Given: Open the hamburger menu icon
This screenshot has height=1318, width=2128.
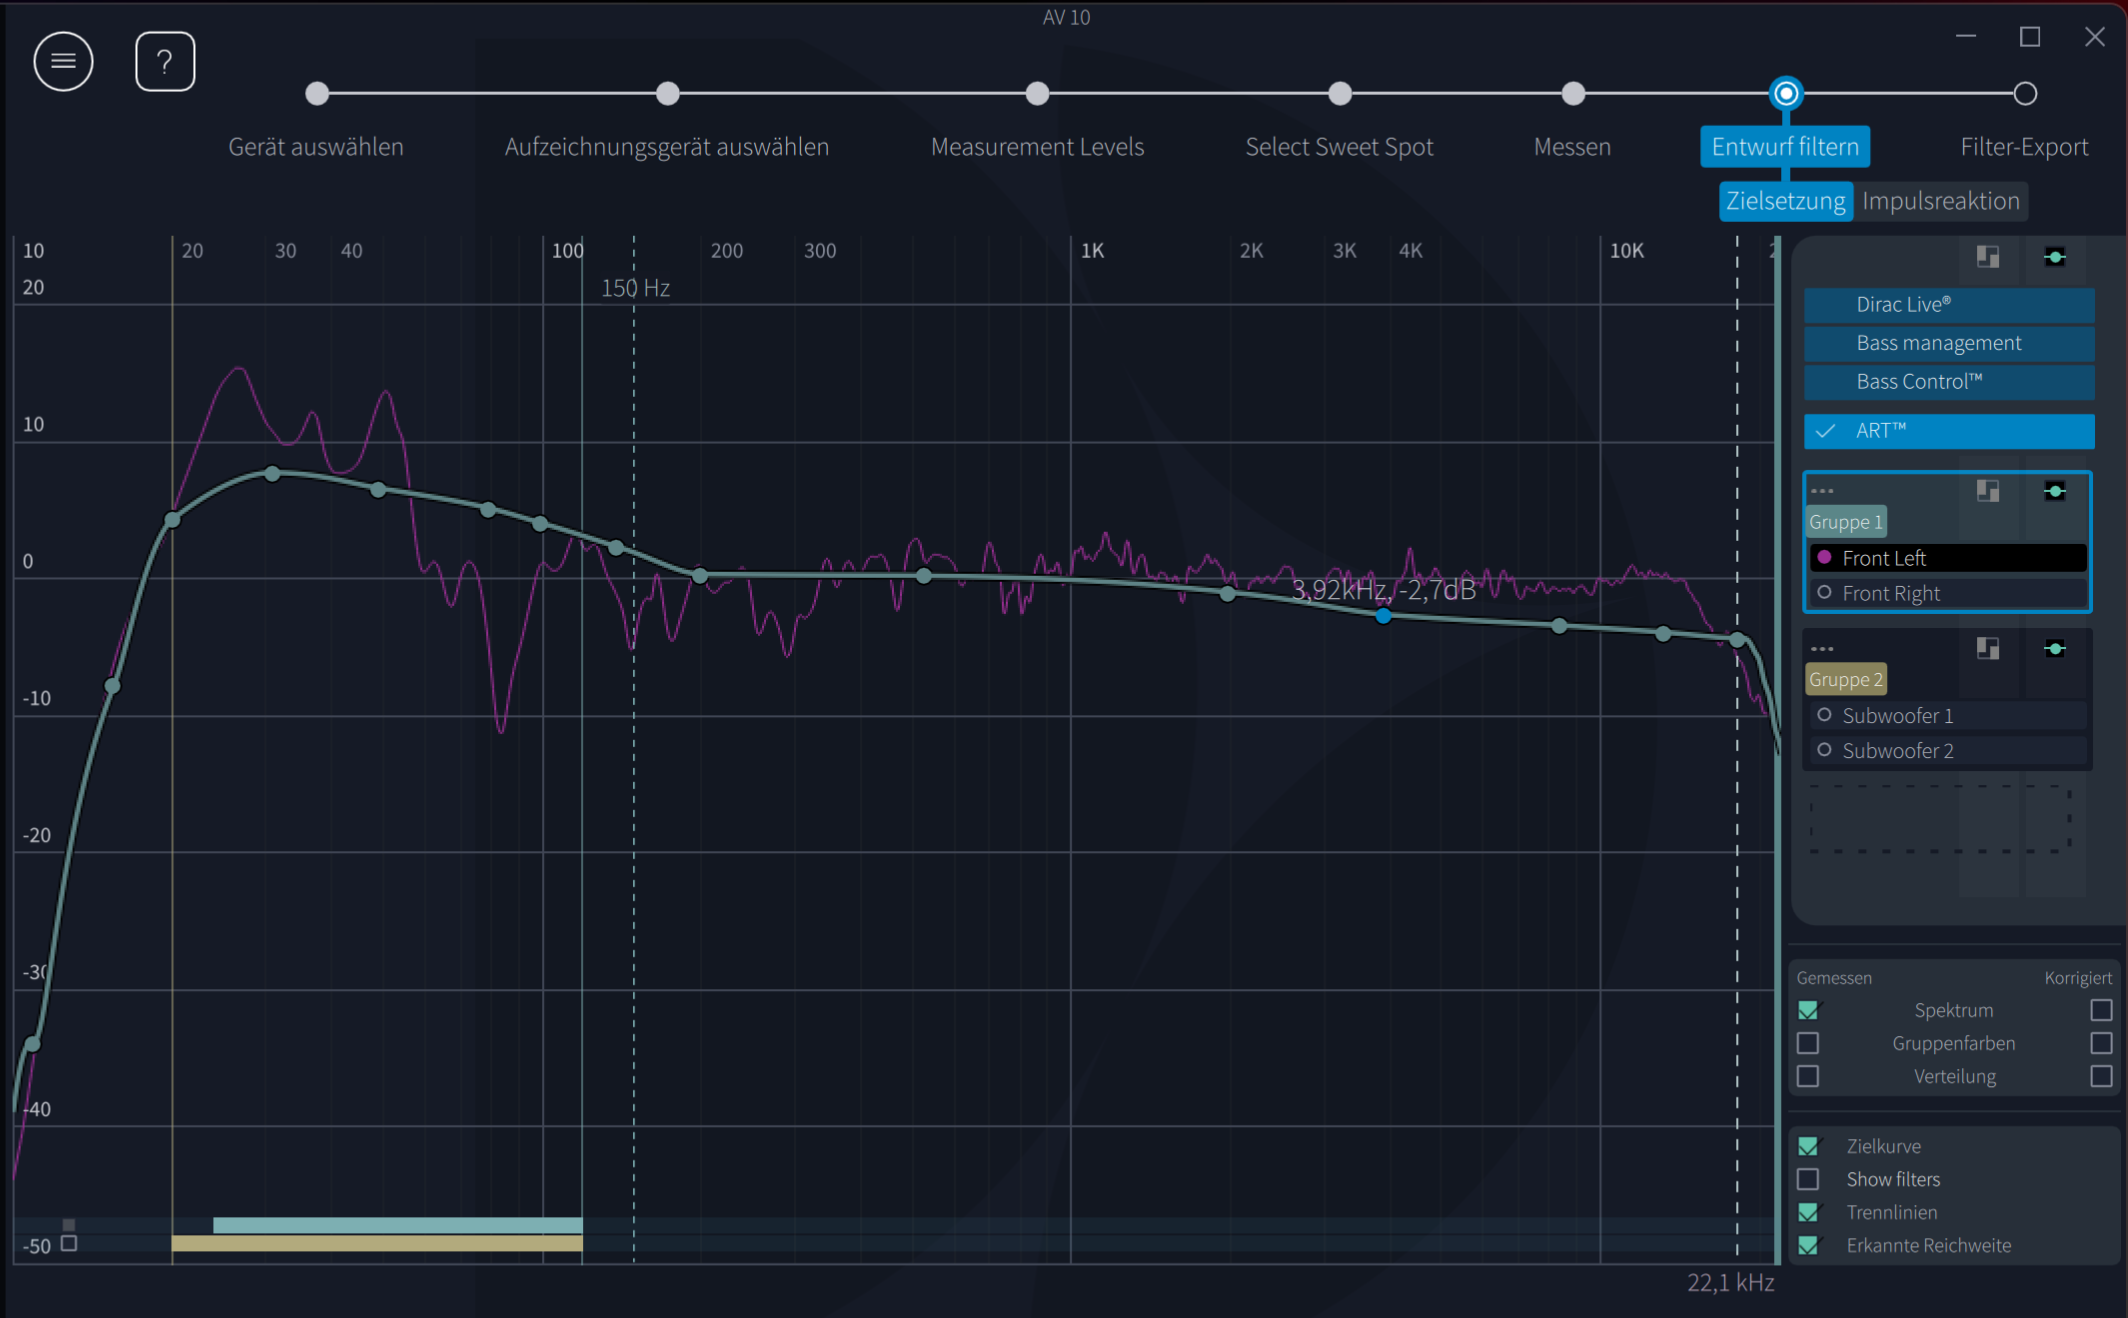Looking at the screenshot, I should pos(63,62).
